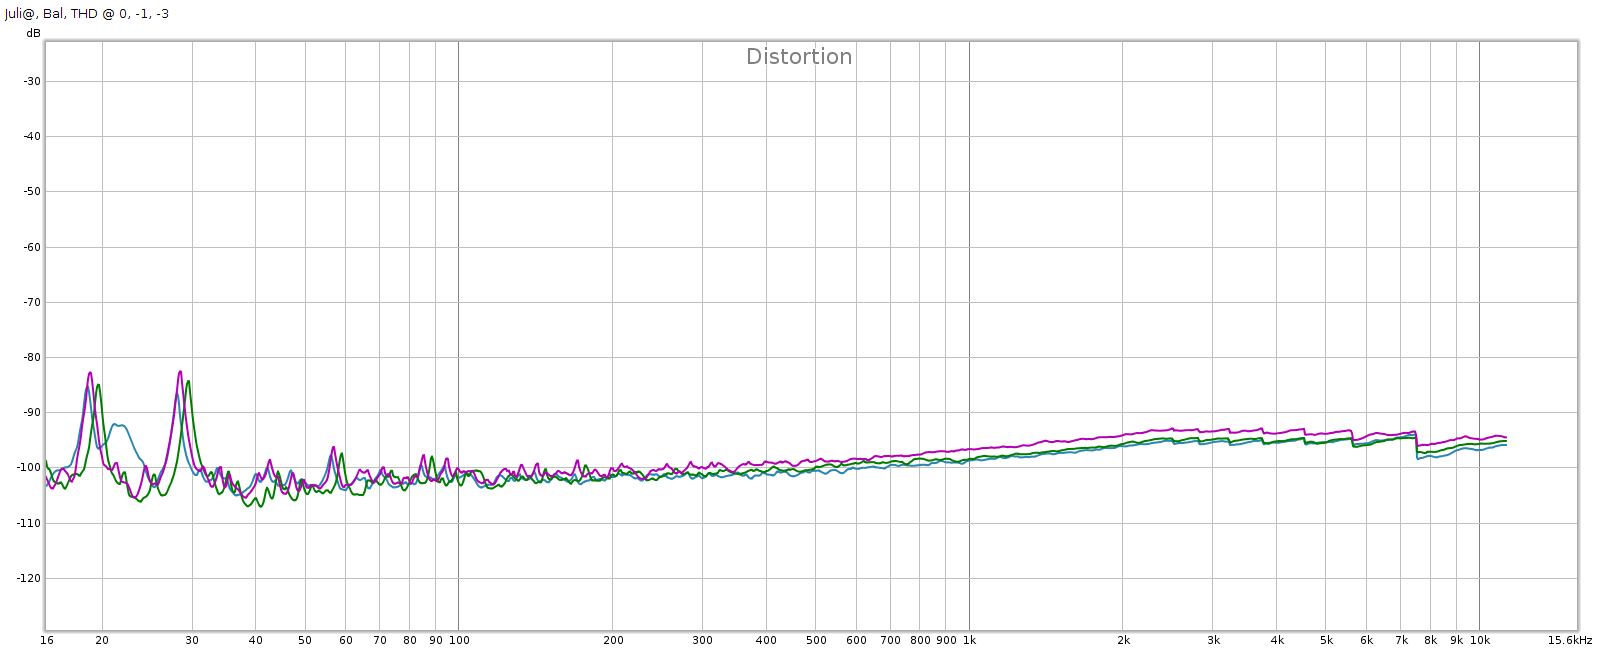Click the '100' frequency axis label

pos(459,641)
